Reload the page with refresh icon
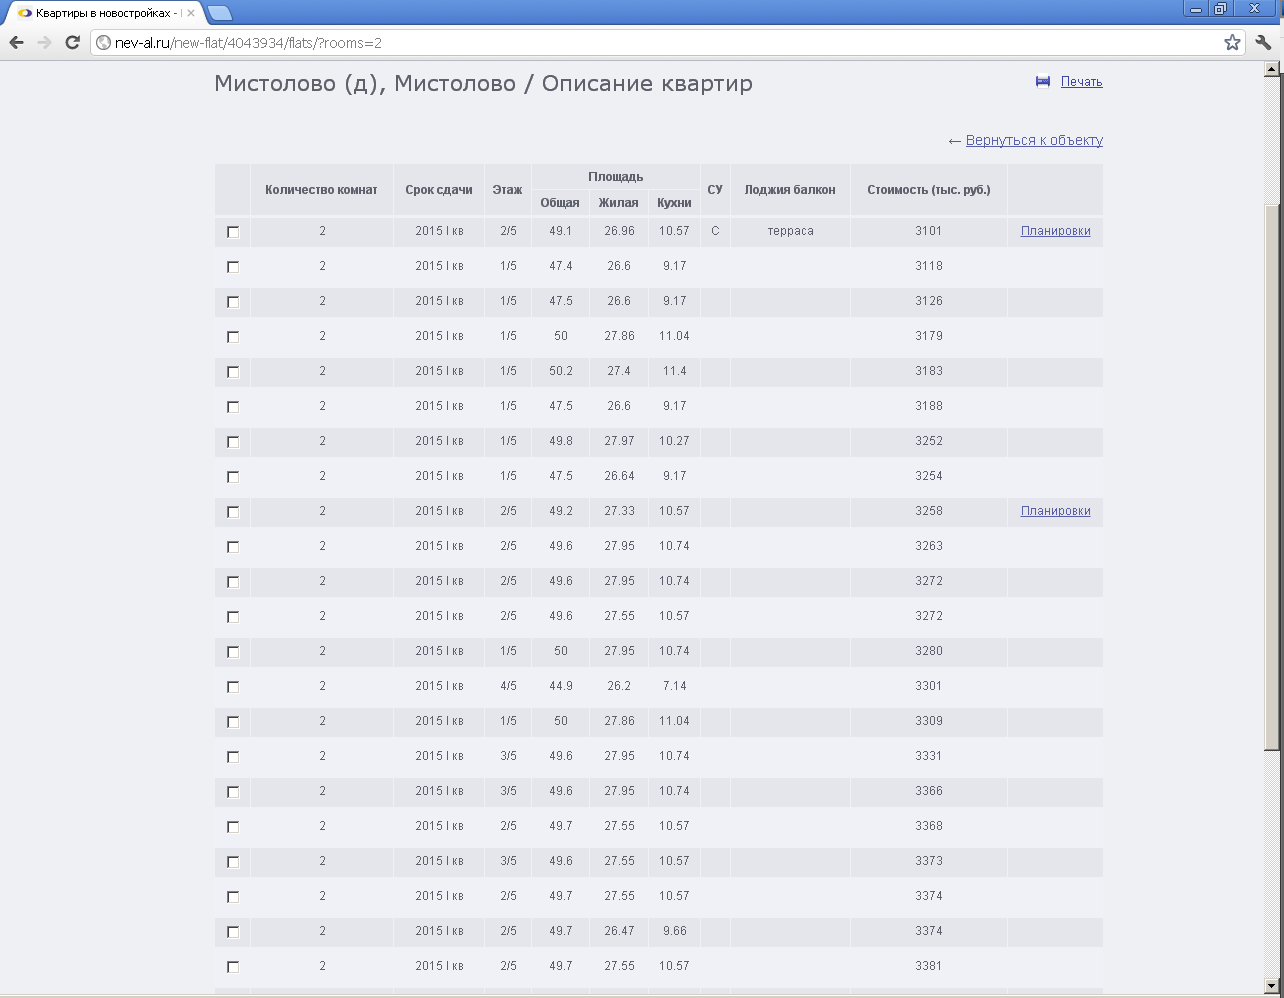Viewport: 1284px width, 998px height. (72, 42)
